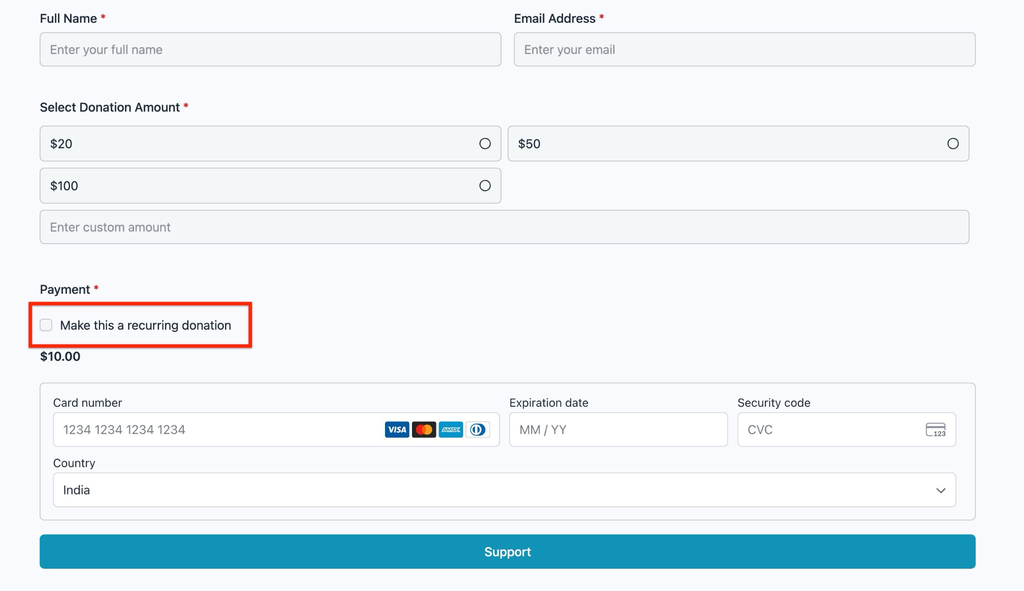Click the Full Name input field

coord(270,50)
